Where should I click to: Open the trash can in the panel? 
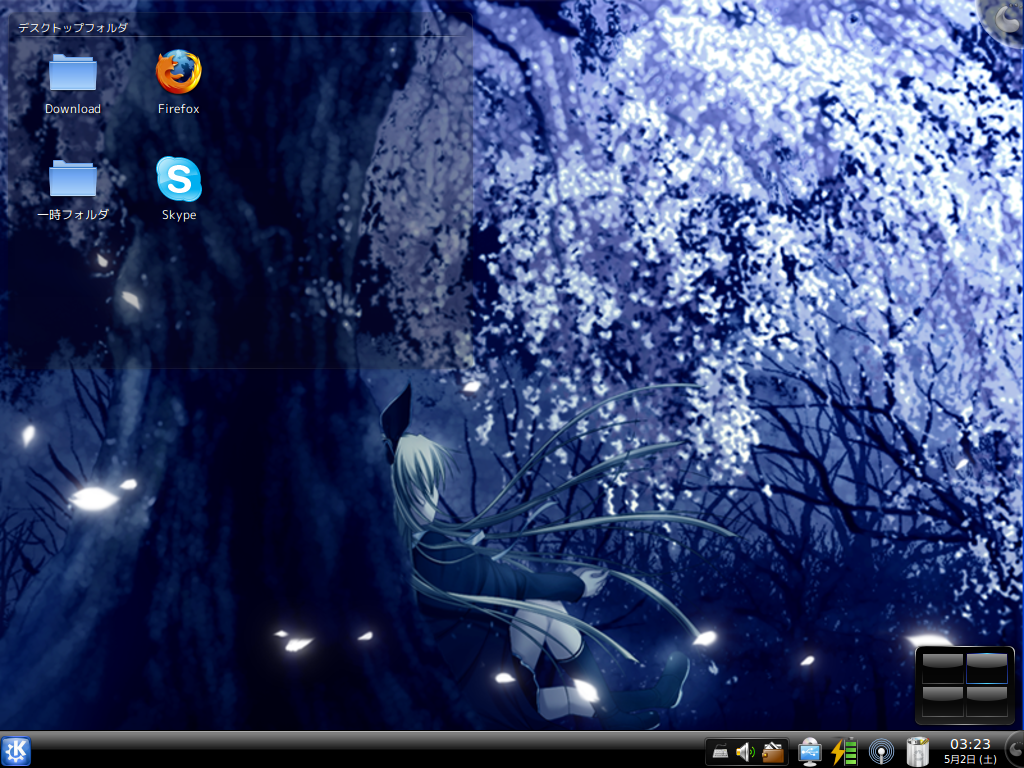[x=918, y=751]
